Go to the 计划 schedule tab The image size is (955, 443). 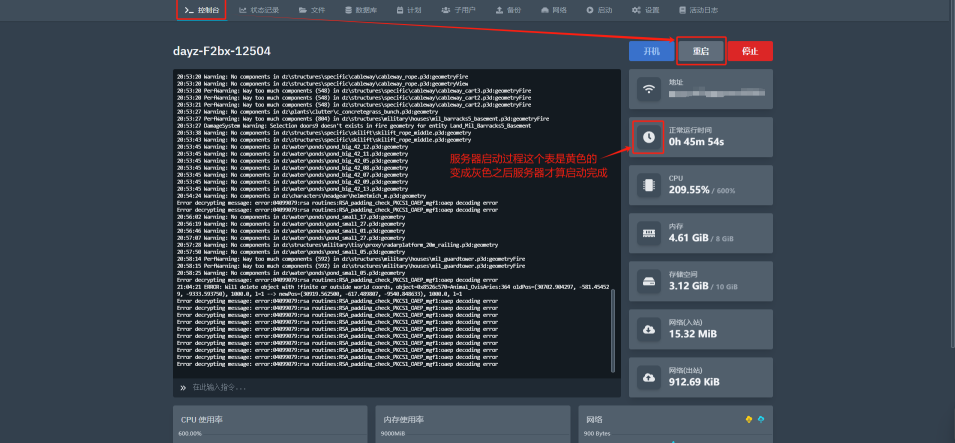coord(408,10)
